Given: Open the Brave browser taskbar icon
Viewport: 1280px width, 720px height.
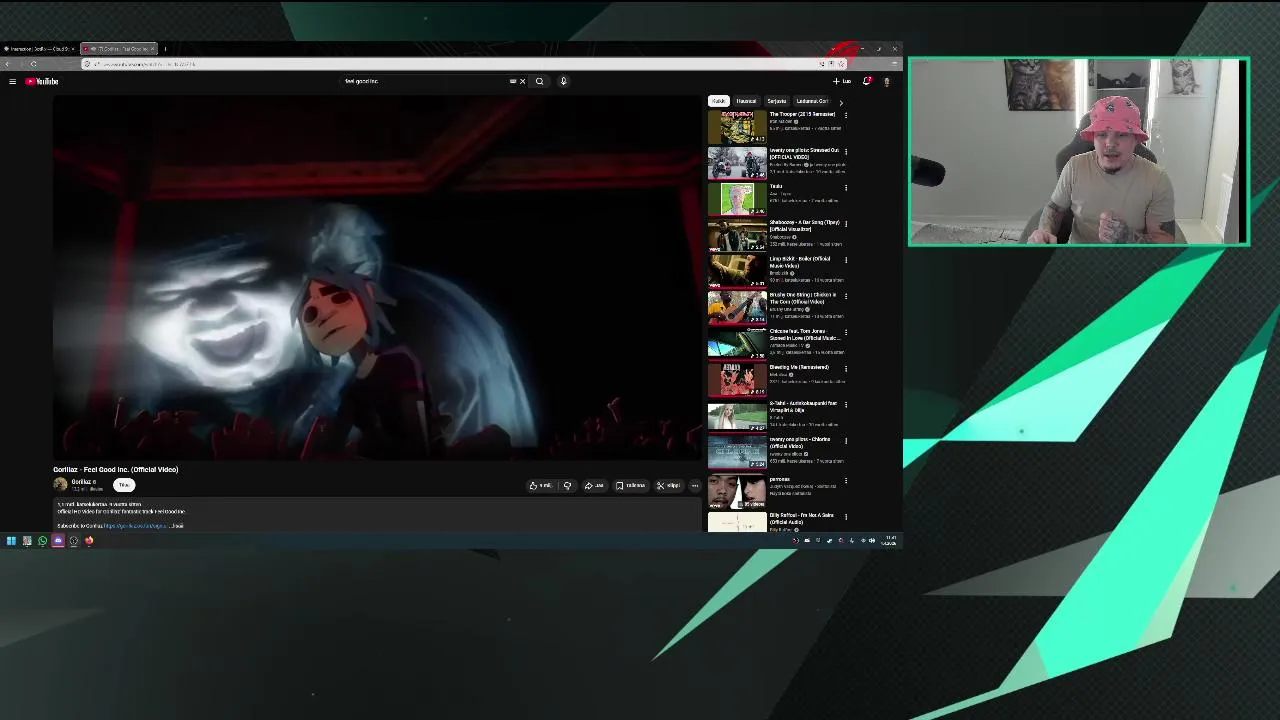Looking at the screenshot, I should coord(89,541).
